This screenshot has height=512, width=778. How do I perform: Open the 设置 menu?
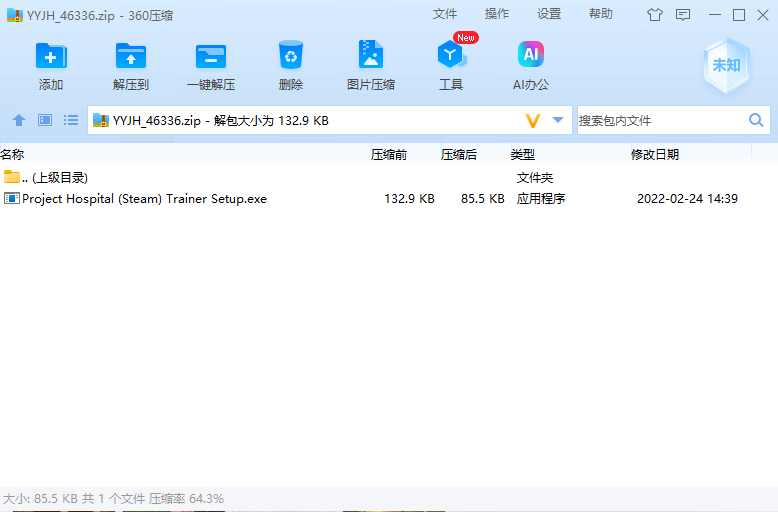pyautogui.click(x=549, y=14)
